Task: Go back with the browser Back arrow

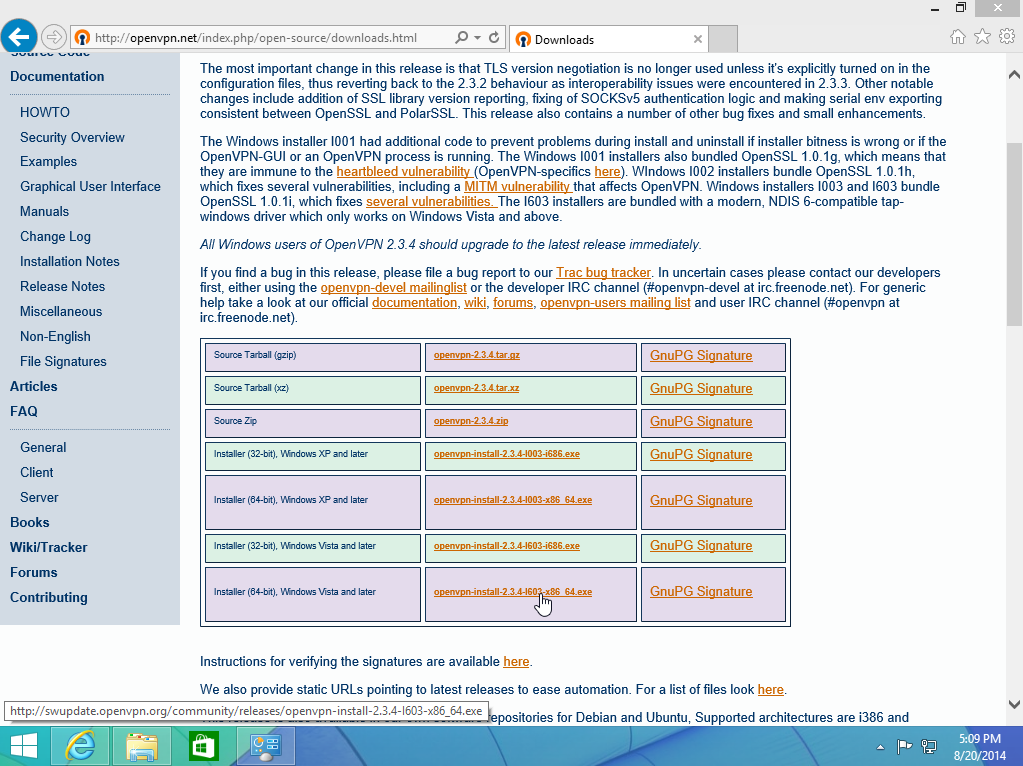Action: tap(19, 36)
